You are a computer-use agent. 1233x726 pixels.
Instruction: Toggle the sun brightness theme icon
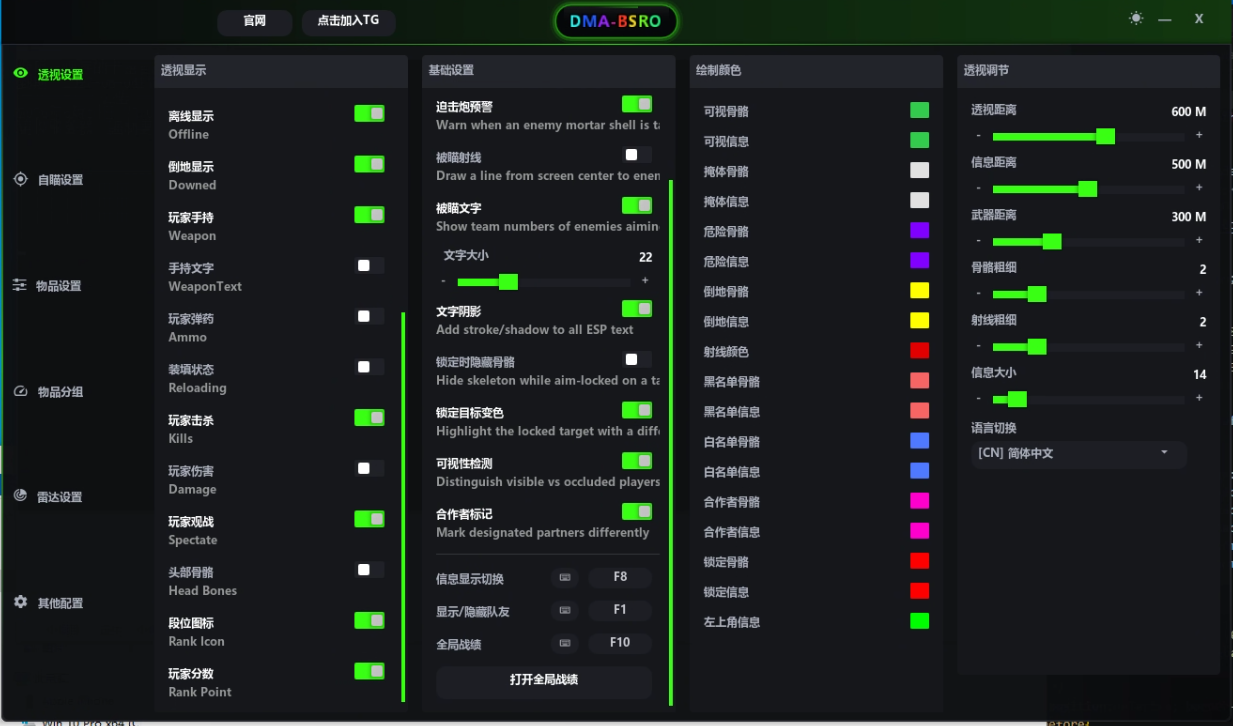click(1136, 18)
